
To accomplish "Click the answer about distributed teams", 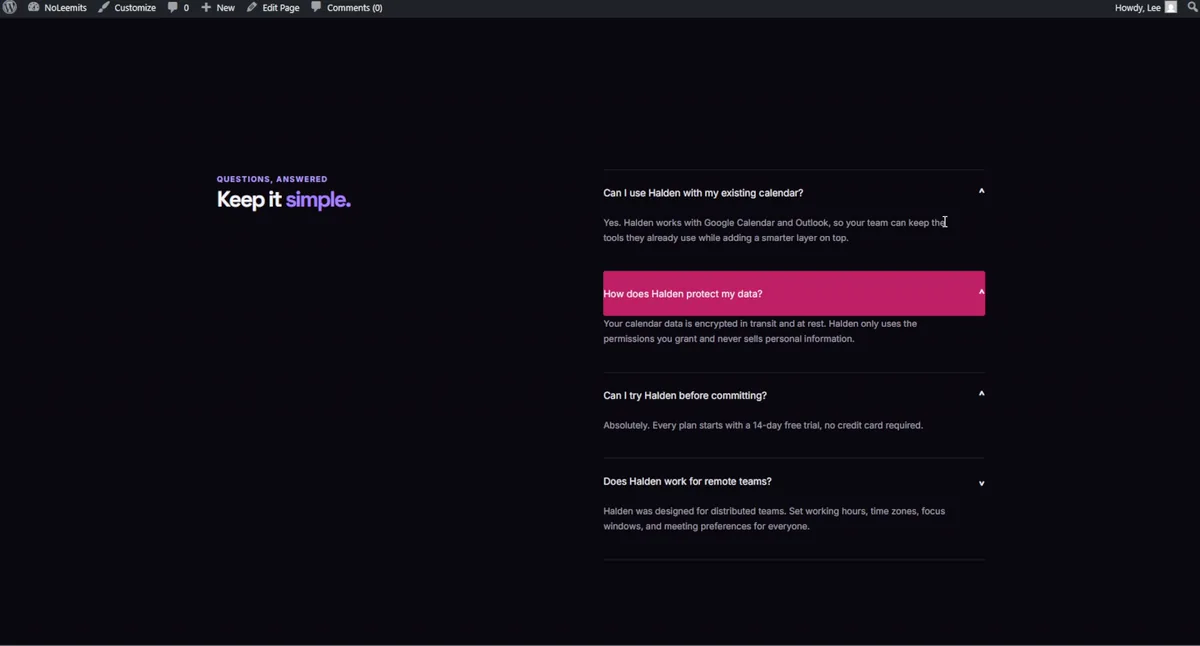I will pyautogui.click(x=774, y=518).
